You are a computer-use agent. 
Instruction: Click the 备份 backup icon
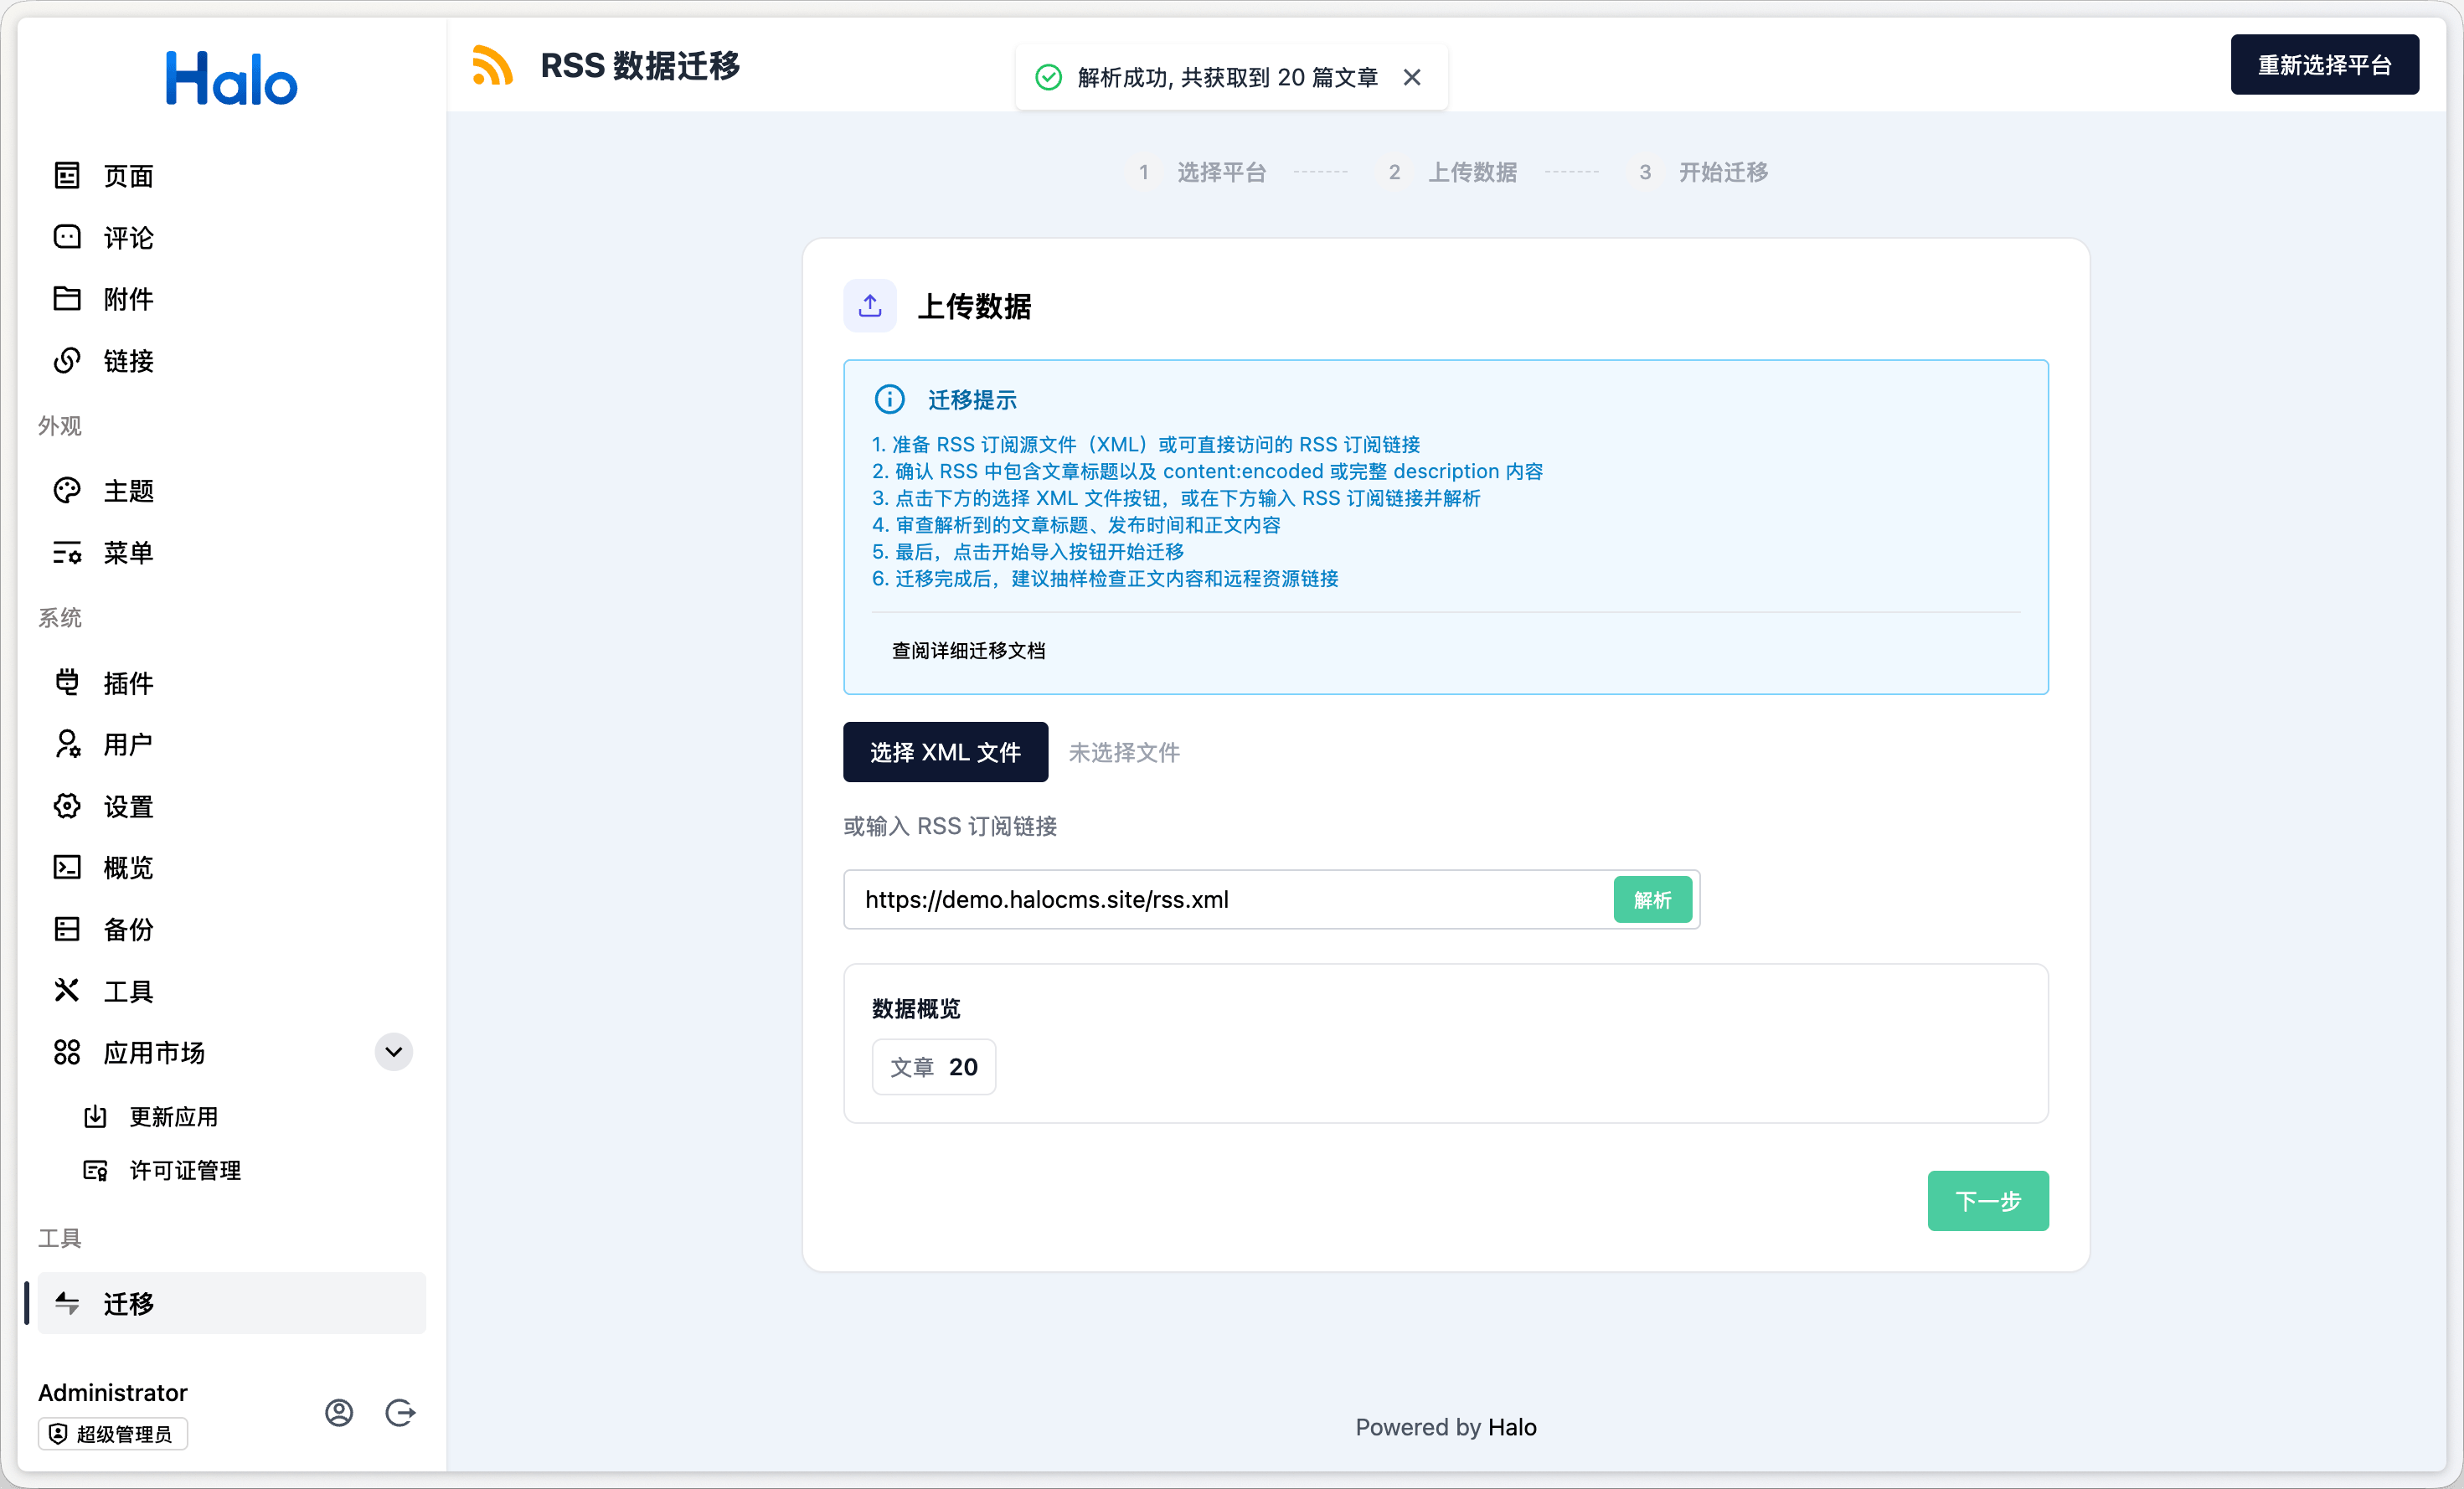(x=67, y=929)
